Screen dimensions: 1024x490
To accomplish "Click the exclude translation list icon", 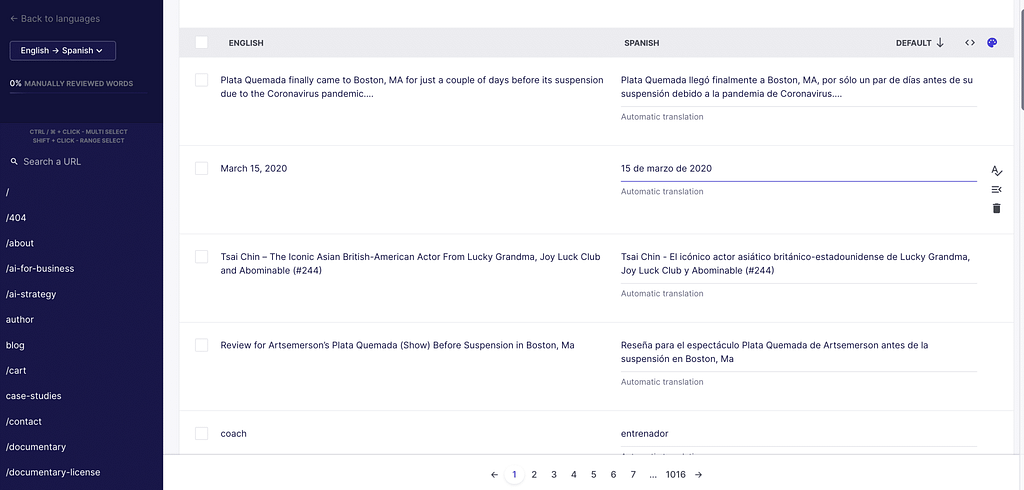I will 996,189.
